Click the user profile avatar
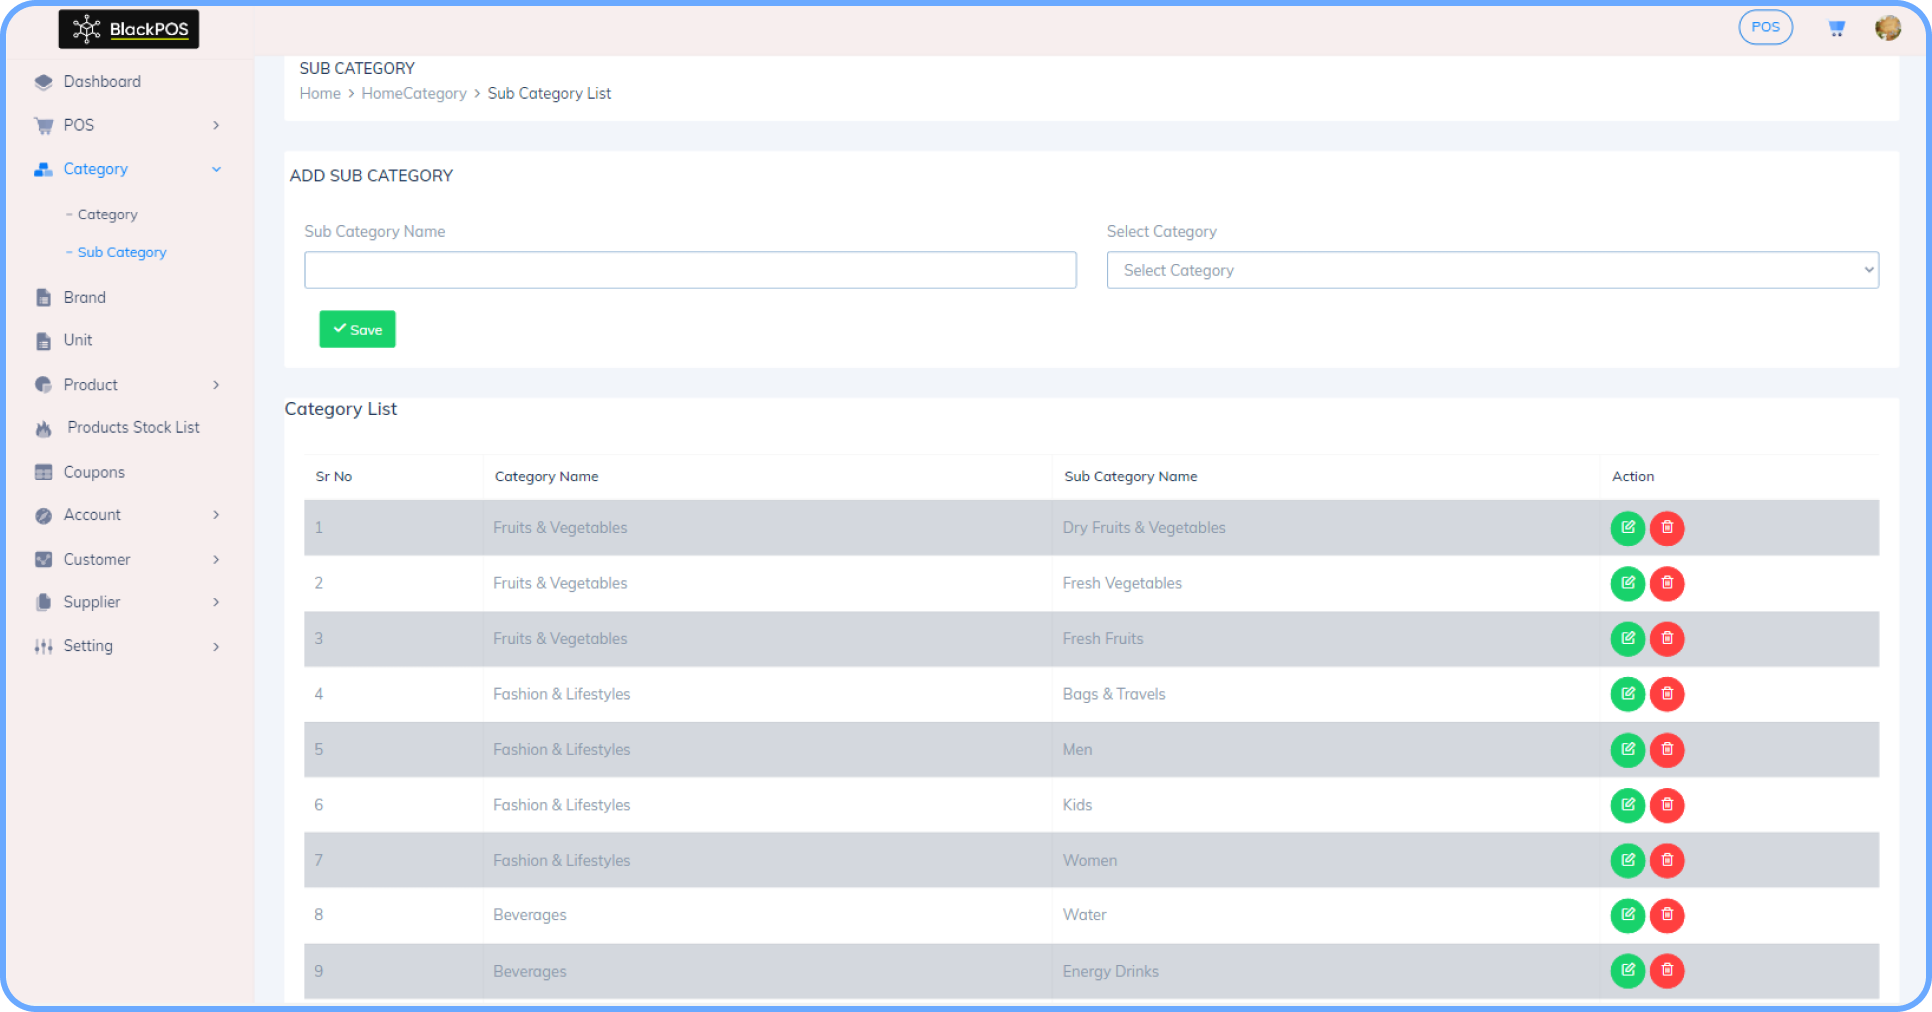Screen dimensions: 1932x1012 click(1888, 27)
